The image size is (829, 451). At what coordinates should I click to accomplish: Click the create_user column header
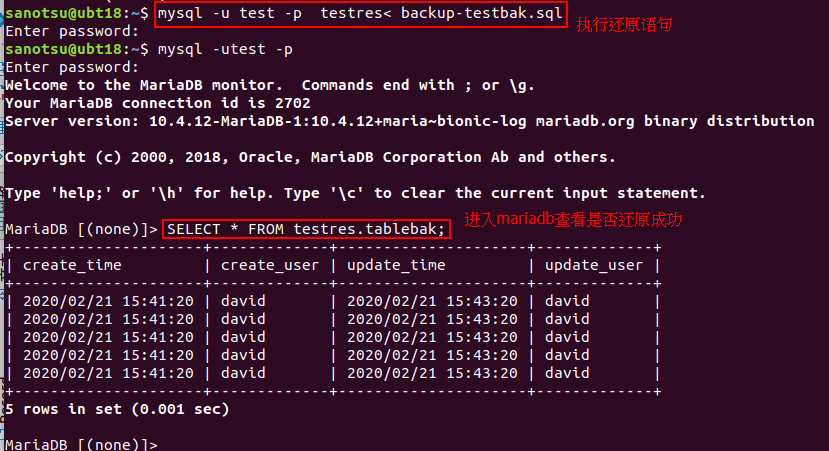point(269,265)
